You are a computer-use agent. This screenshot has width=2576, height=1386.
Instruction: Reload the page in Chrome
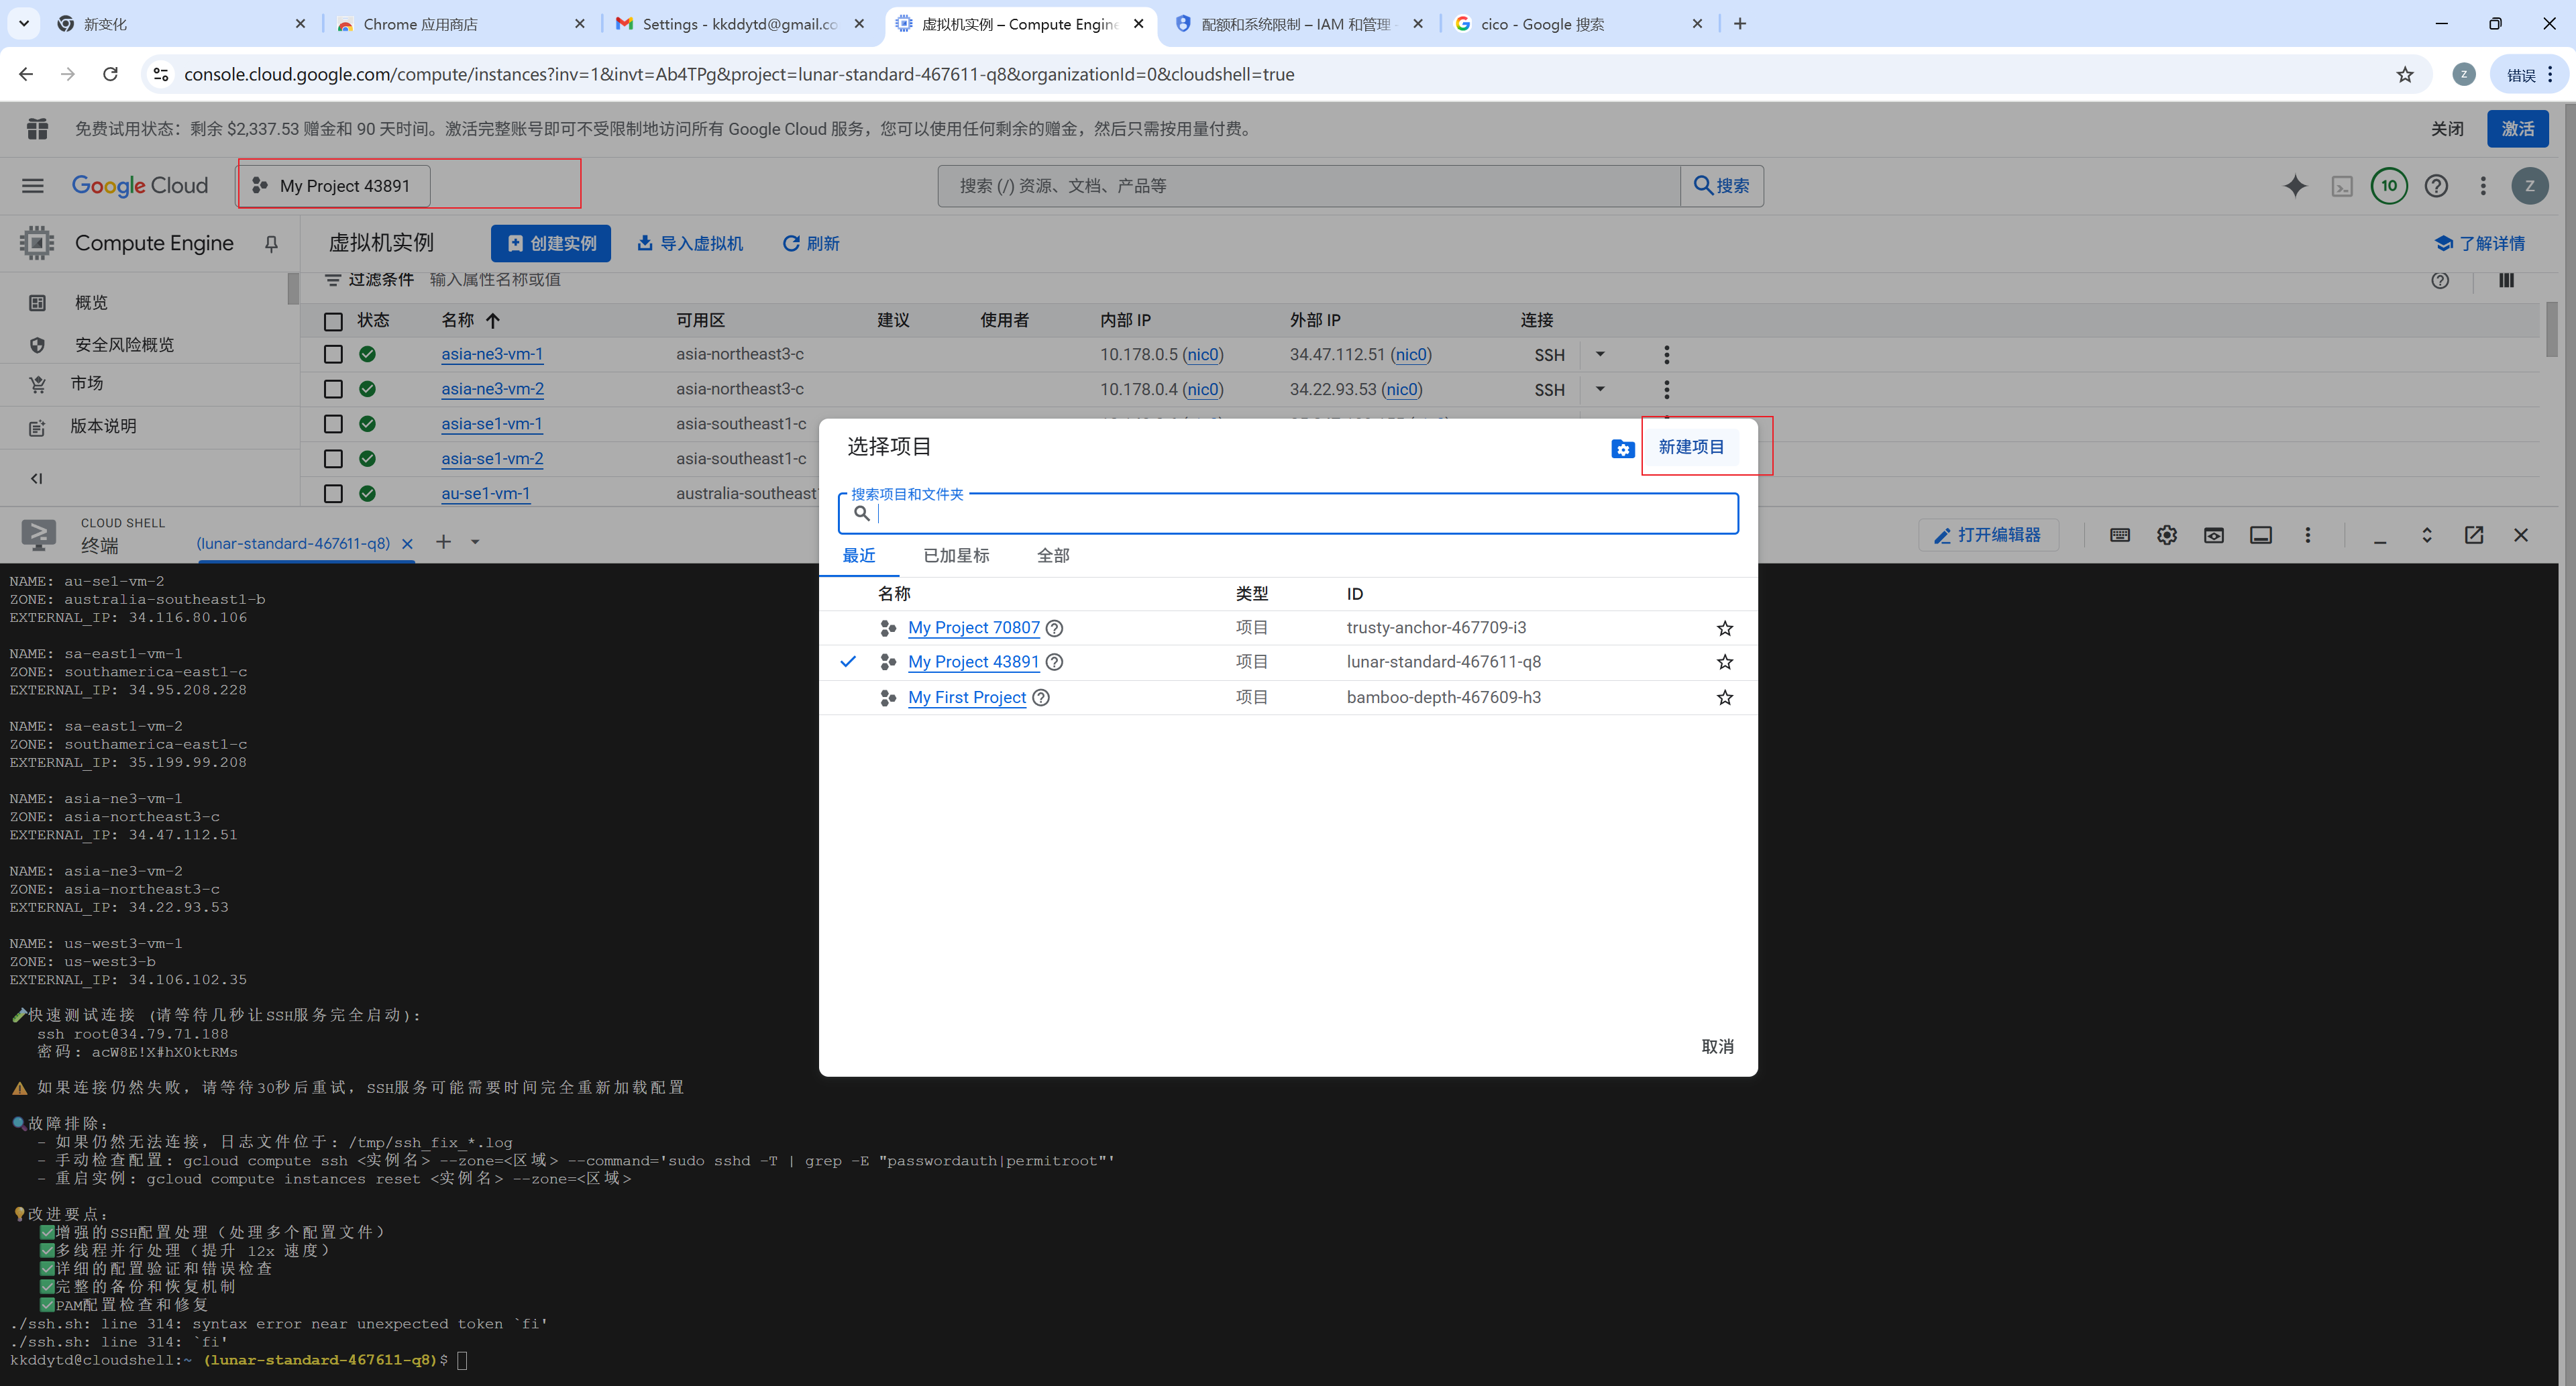[x=111, y=75]
